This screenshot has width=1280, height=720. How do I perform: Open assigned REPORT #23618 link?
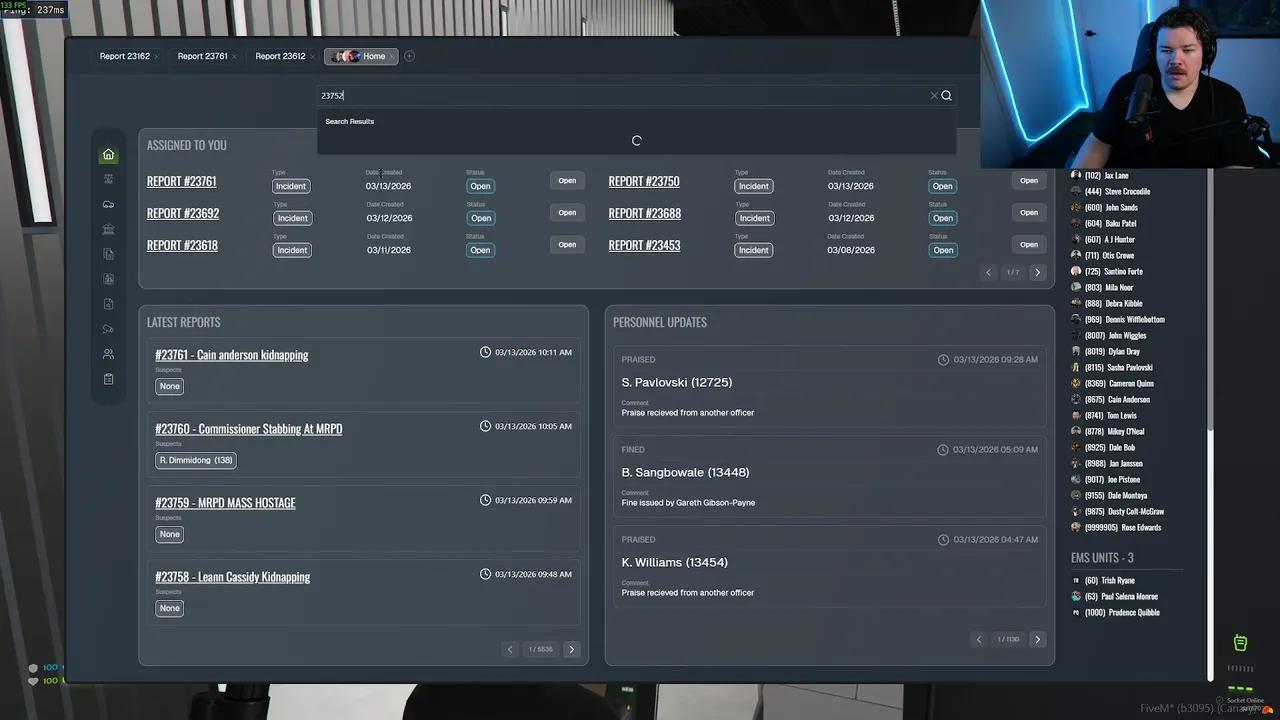coord(182,245)
